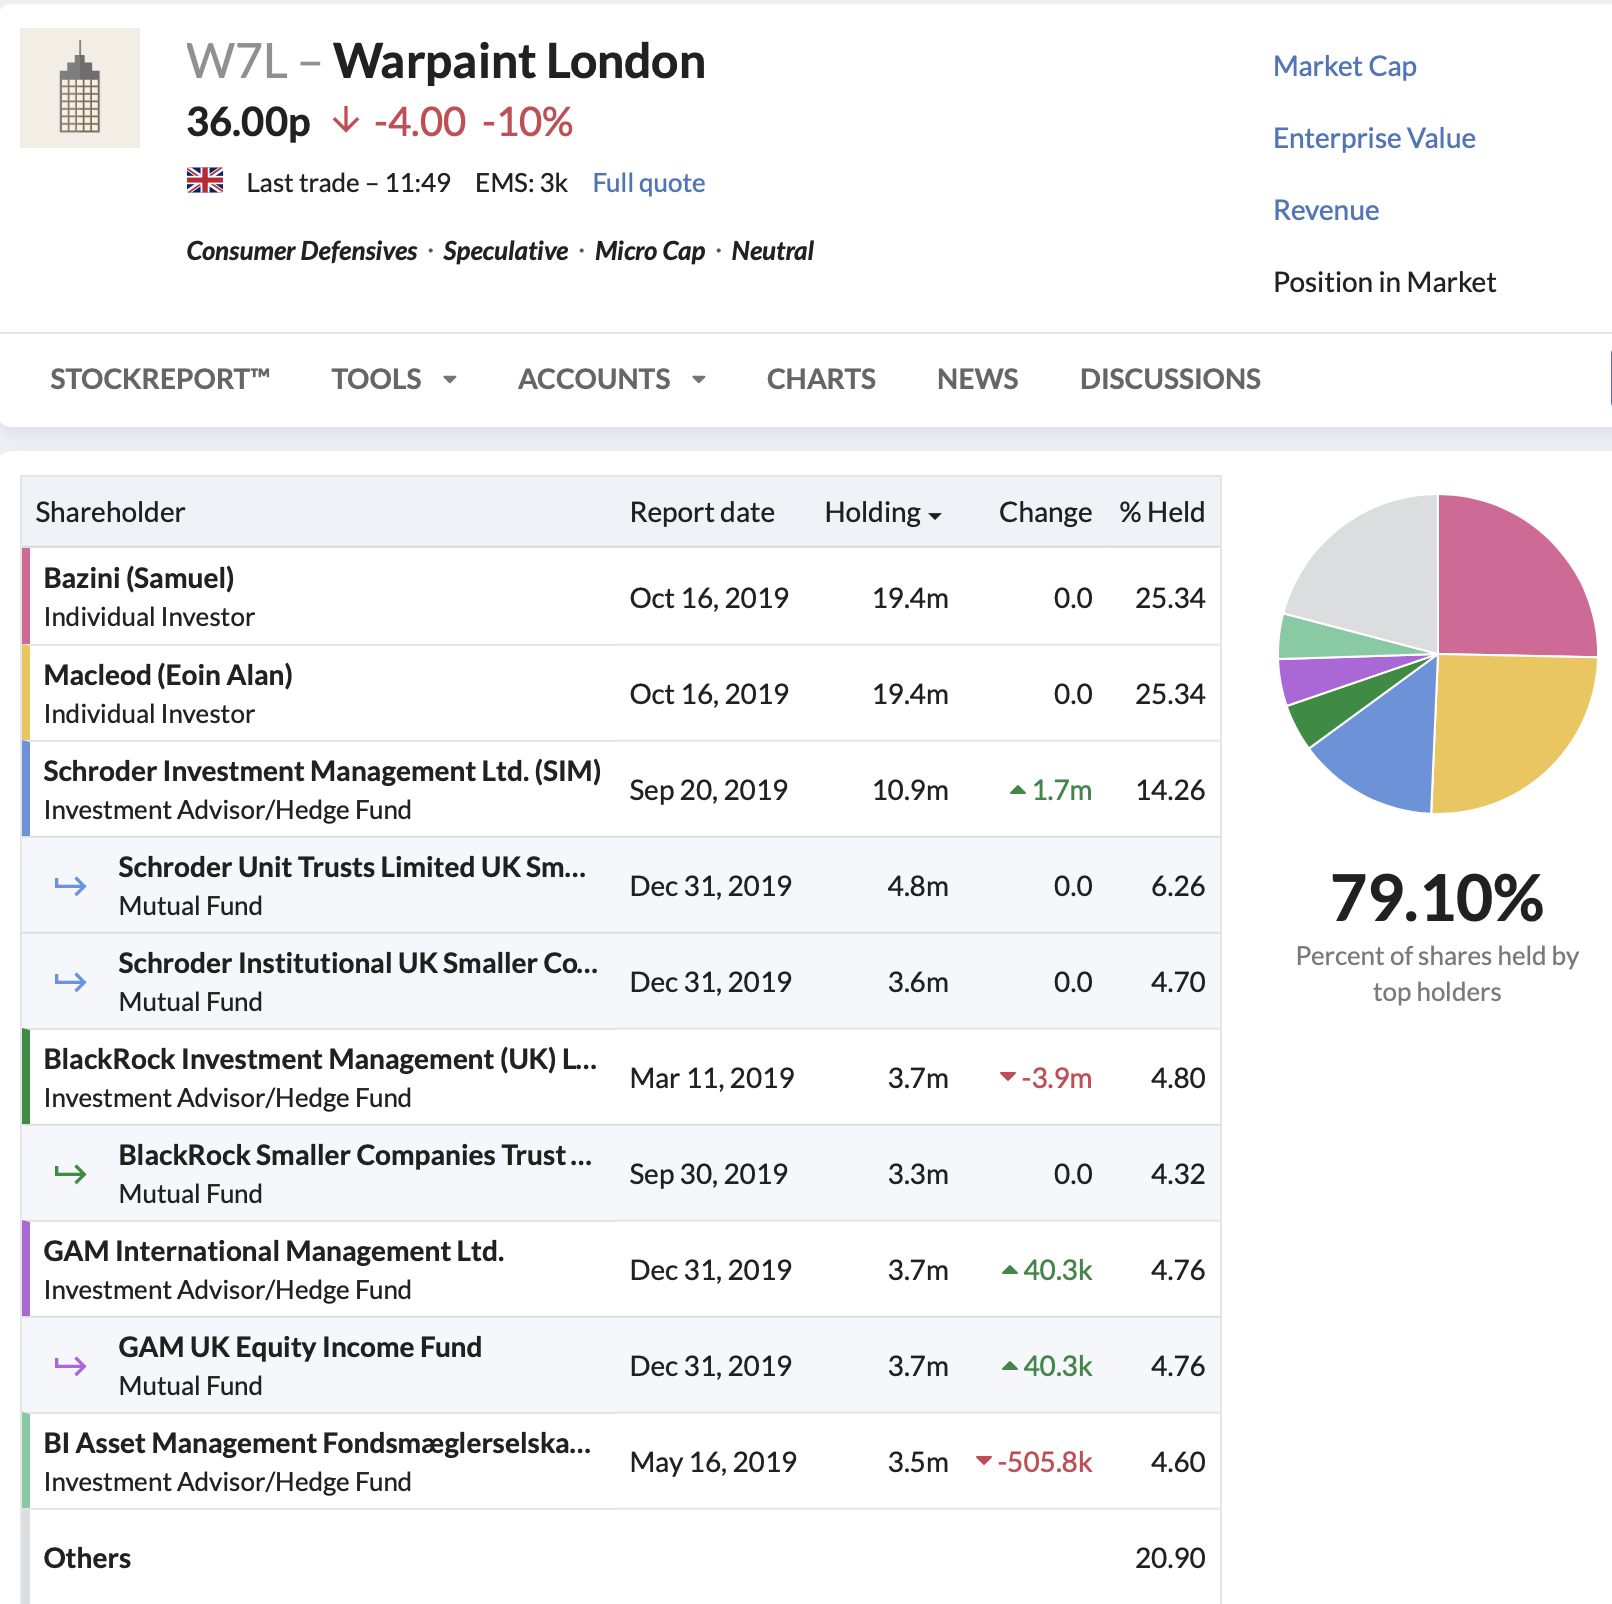Image resolution: width=1612 pixels, height=1604 pixels.
Task: Click the Others row label
Action: (87, 1558)
